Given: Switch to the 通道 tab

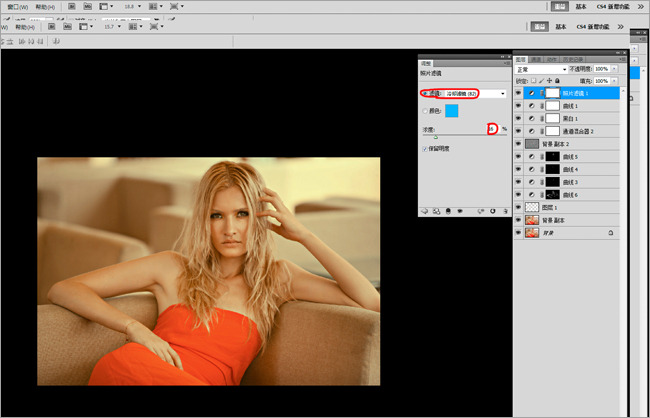Looking at the screenshot, I should coord(536,60).
